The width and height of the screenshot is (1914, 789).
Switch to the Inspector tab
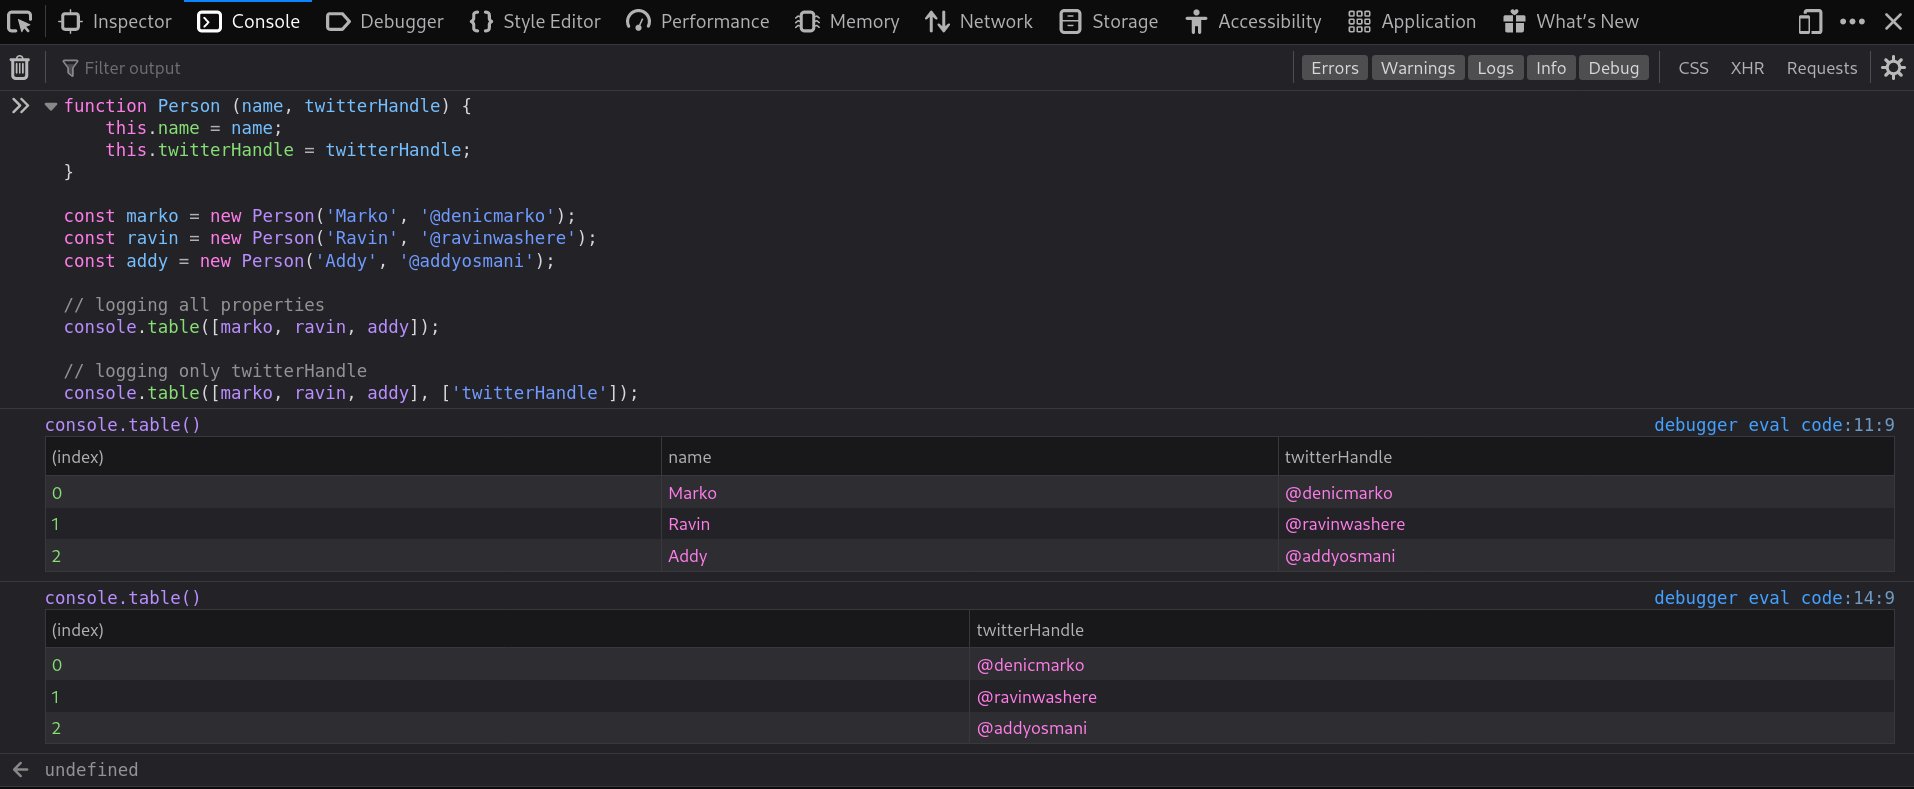coord(115,21)
